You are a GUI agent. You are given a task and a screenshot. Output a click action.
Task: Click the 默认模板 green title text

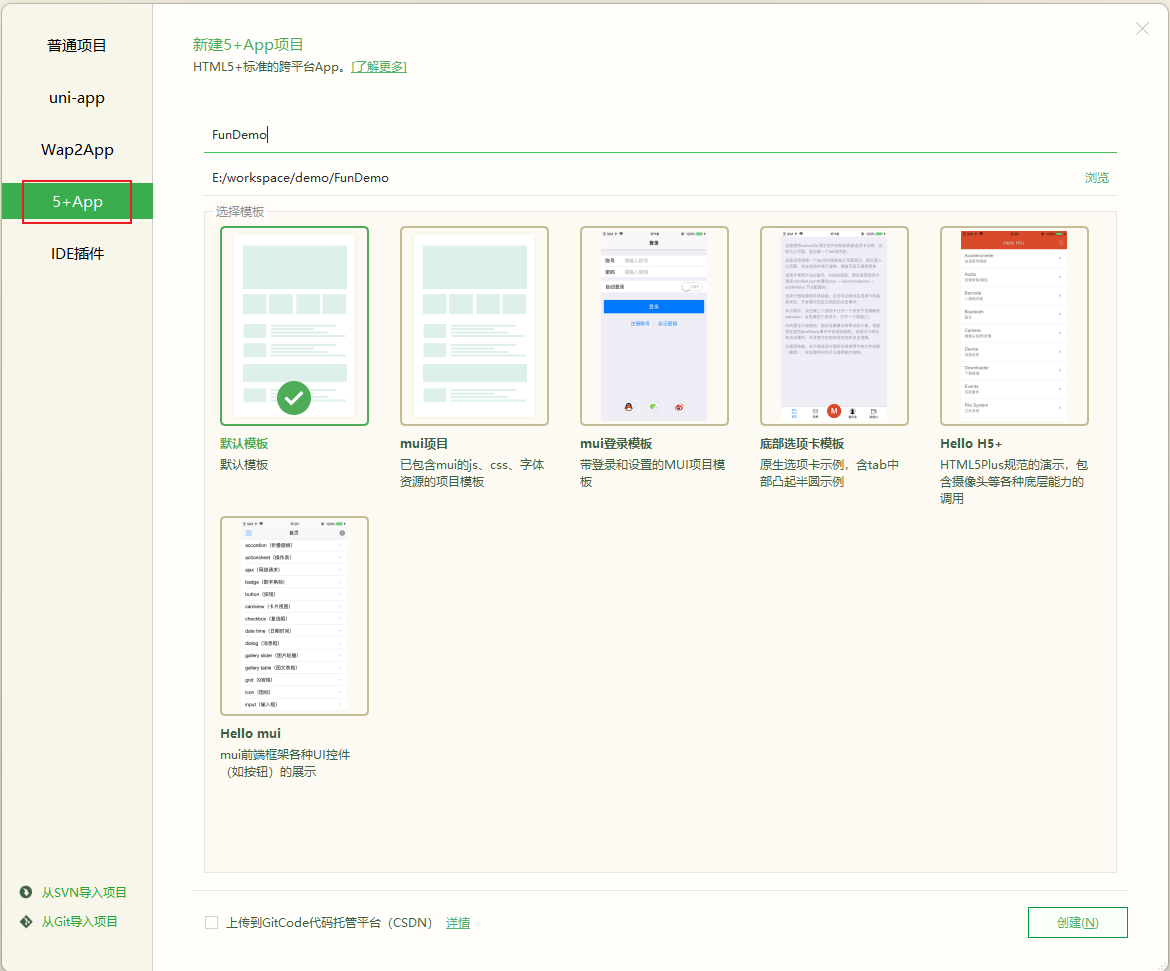tap(244, 443)
